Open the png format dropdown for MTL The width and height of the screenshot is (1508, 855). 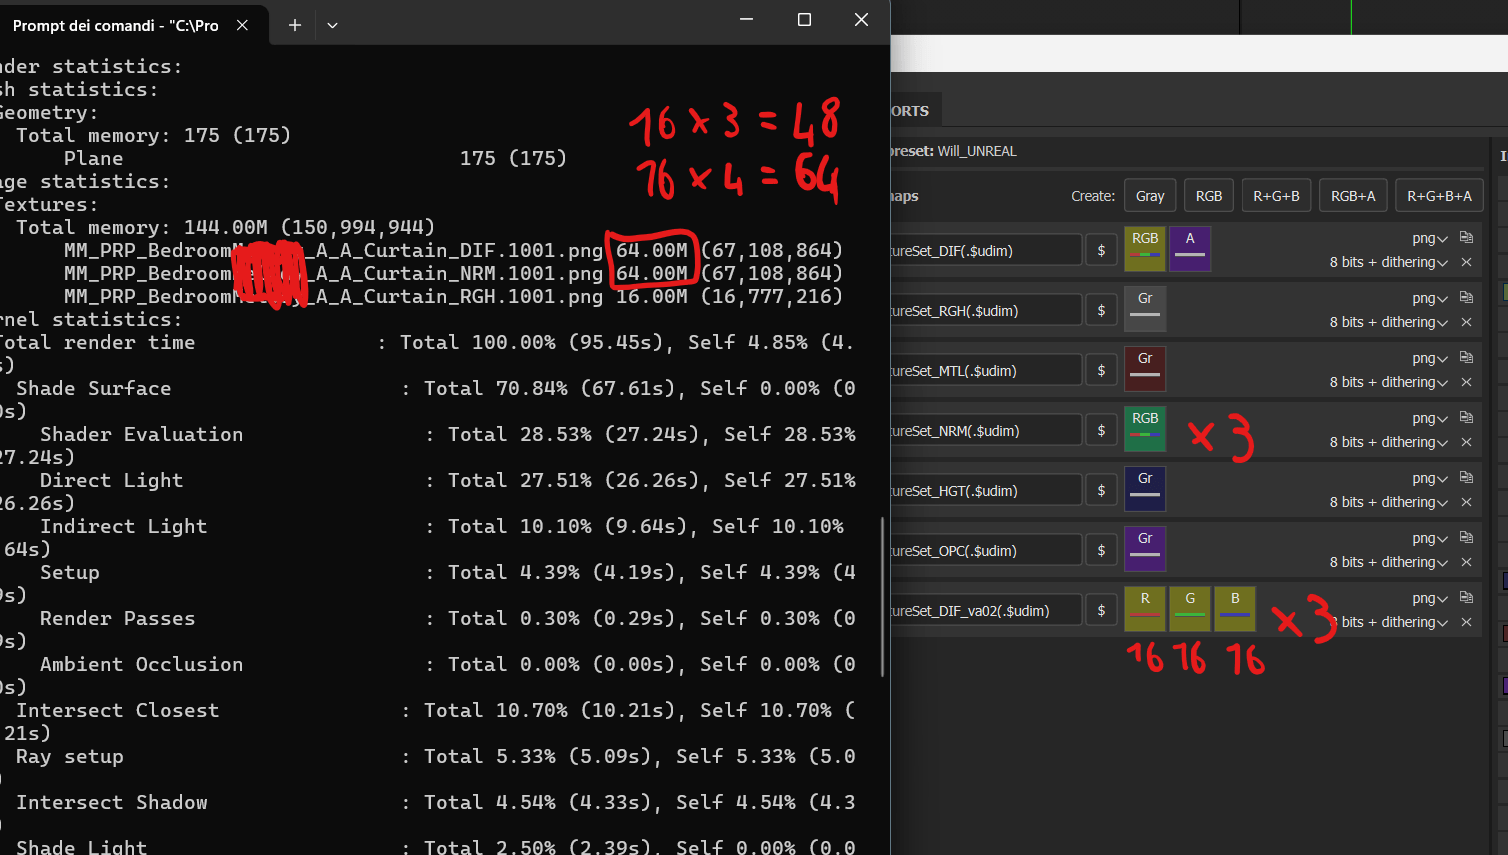point(1430,358)
